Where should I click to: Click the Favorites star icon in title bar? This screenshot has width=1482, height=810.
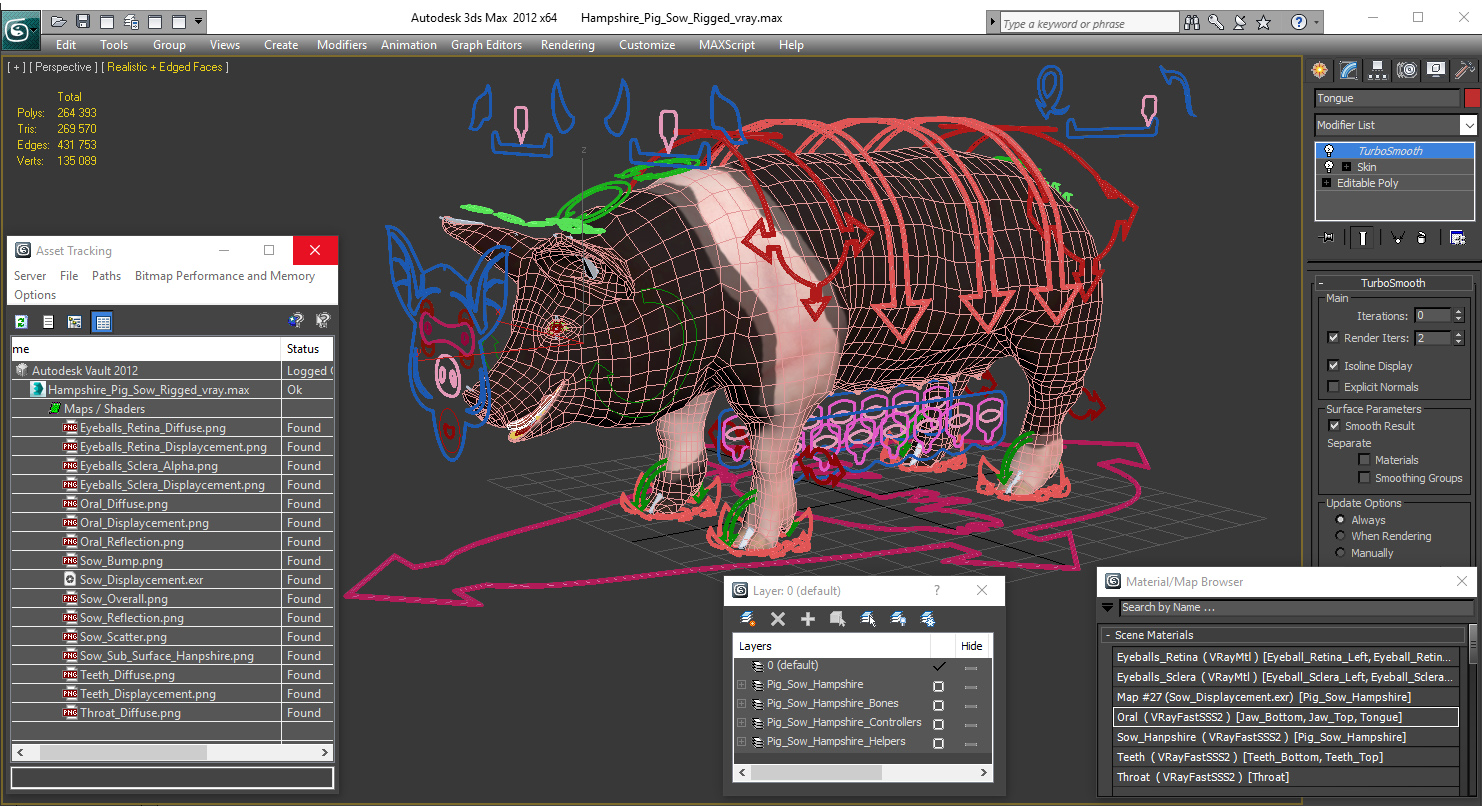[1264, 22]
